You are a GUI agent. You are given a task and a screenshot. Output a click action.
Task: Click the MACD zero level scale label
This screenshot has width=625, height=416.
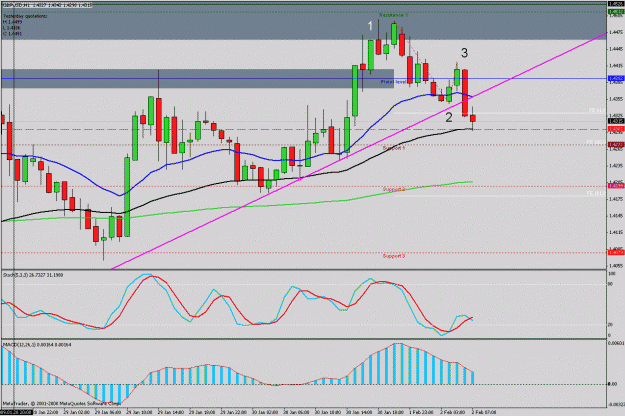pyautogui.click(x=612, y=384)
